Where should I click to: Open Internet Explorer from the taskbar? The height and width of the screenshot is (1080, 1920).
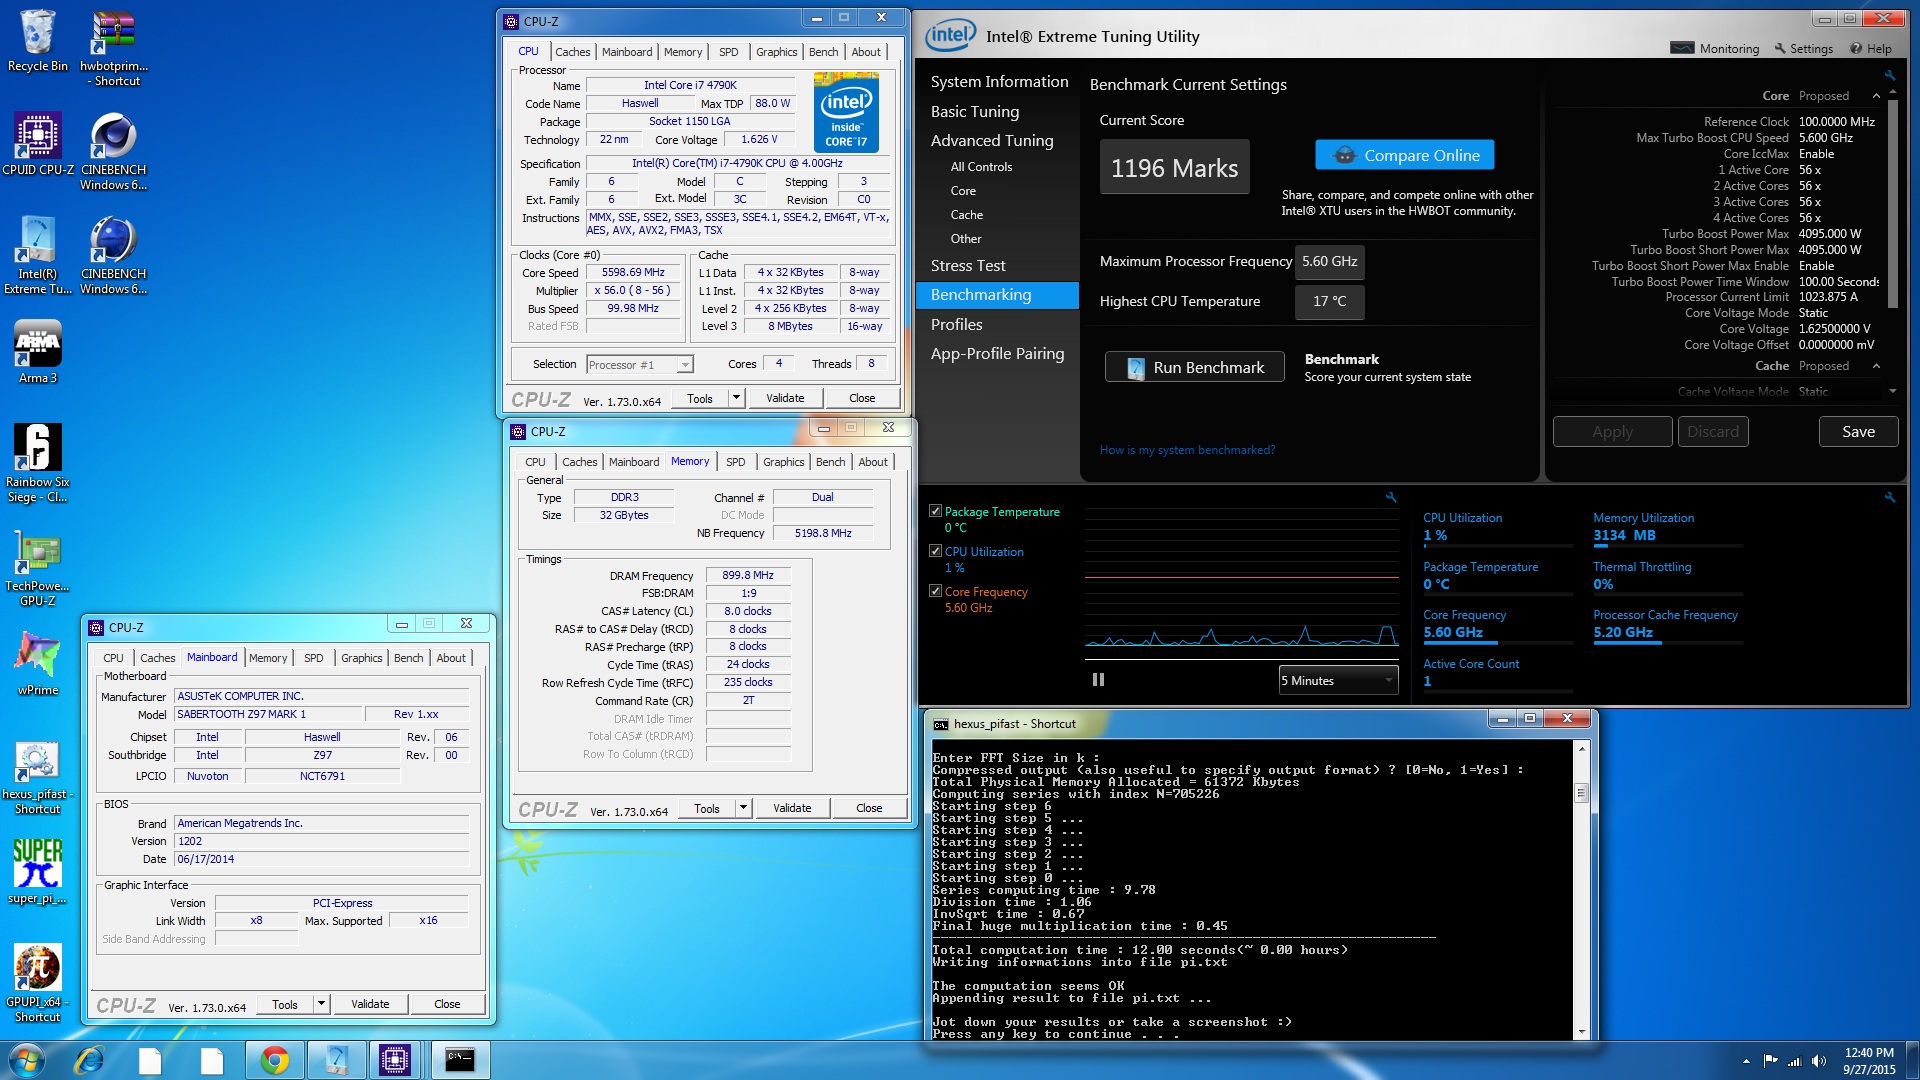click(89, 1060)
